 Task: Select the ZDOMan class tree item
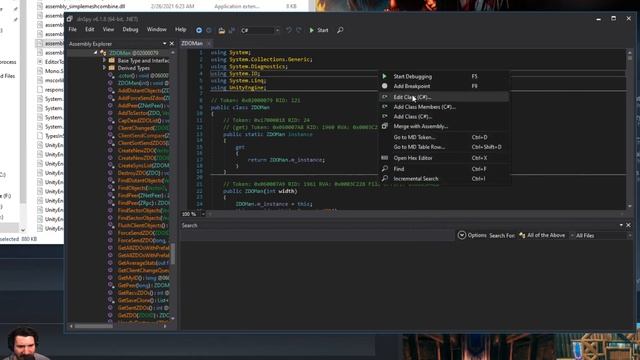tap(133, 53)
